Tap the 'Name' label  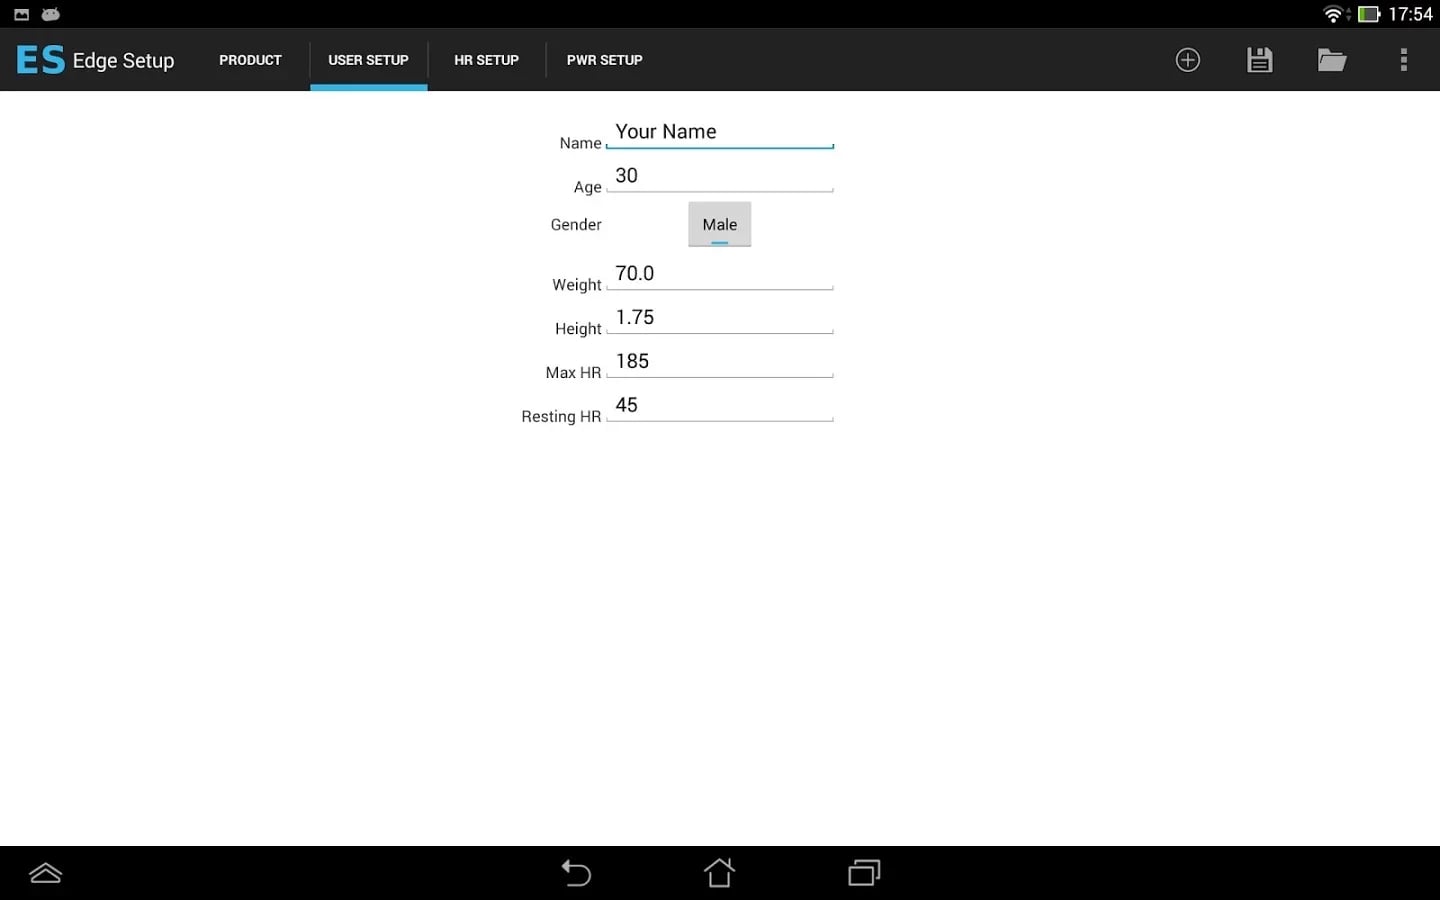[x=580, y=143]
